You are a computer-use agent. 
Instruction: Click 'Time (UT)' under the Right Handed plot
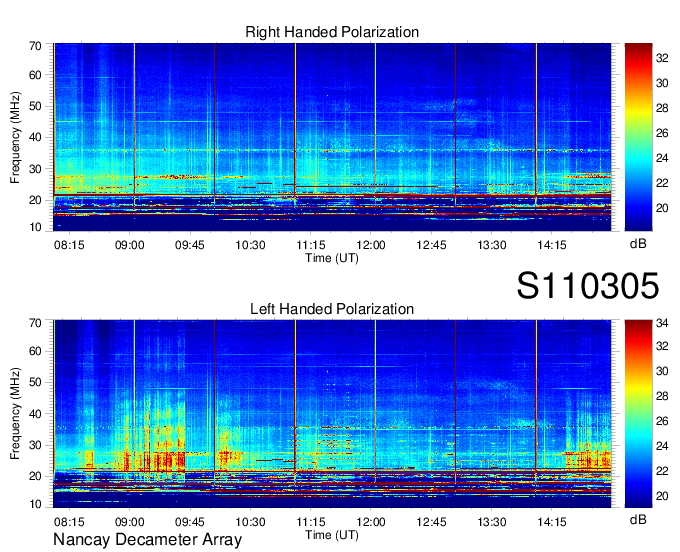click(x=332, y=258)
